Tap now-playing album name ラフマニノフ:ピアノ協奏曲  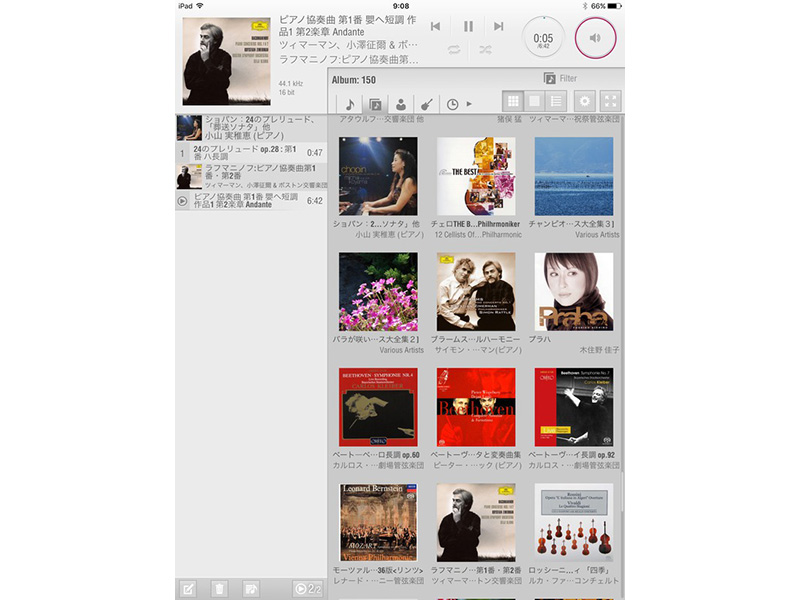tap(348, 60)
